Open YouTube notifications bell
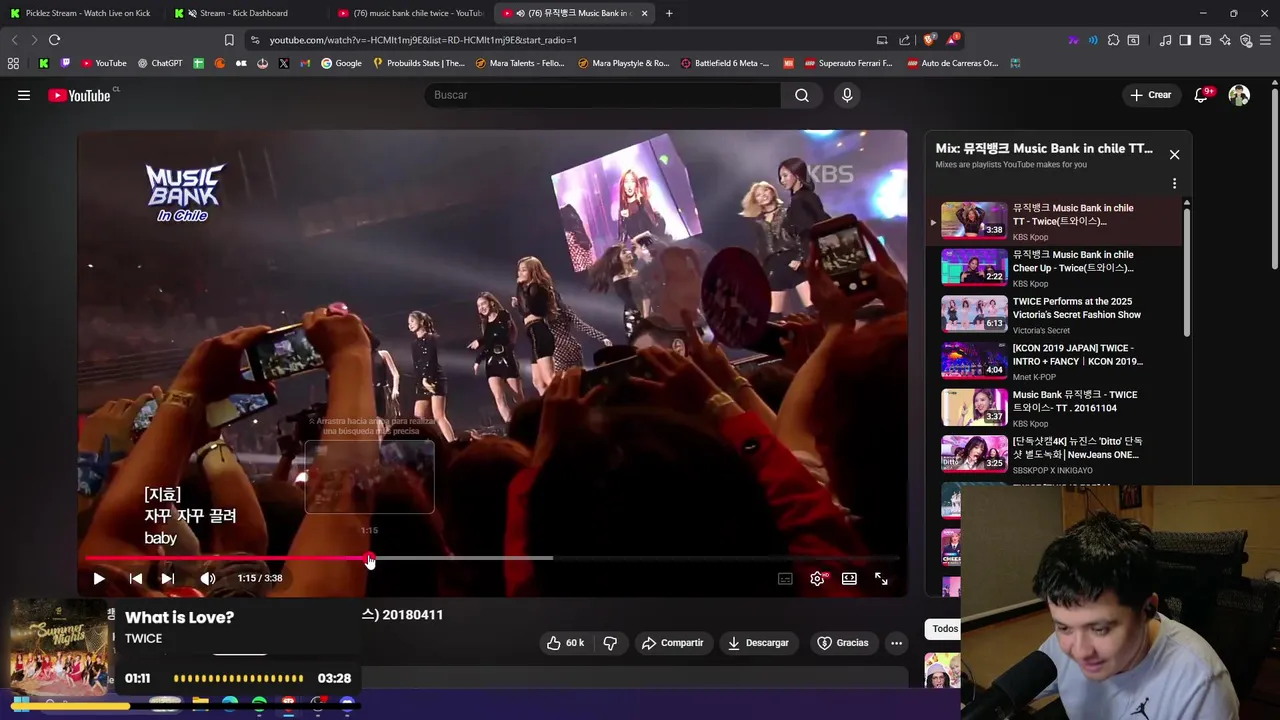1280x720 pixels. pos(1201,95)
